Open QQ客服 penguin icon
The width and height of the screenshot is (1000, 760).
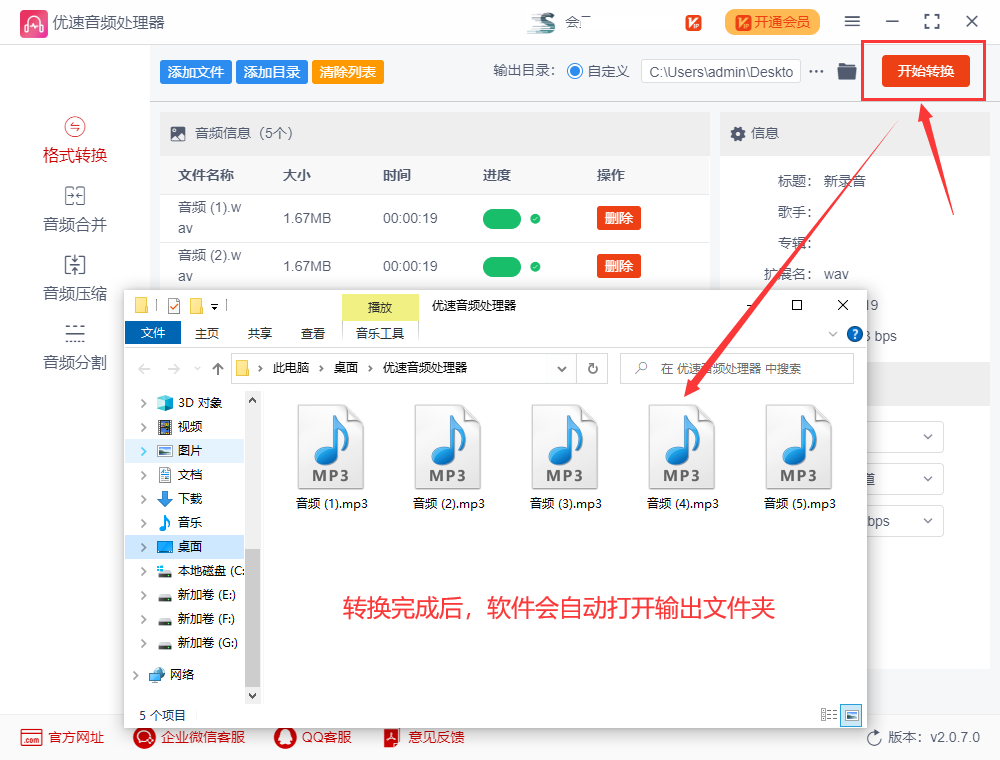coord(285,738)
